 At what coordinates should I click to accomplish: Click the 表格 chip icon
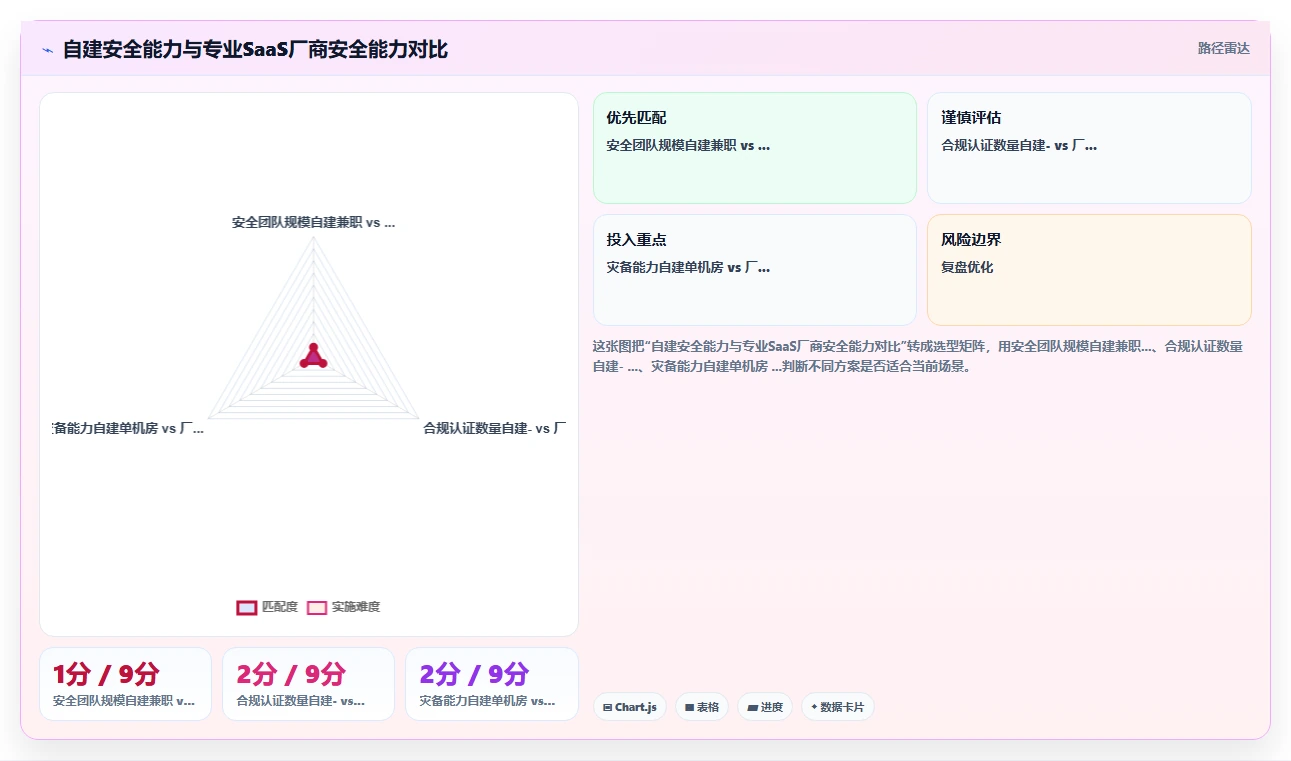[x=689, y=707]
